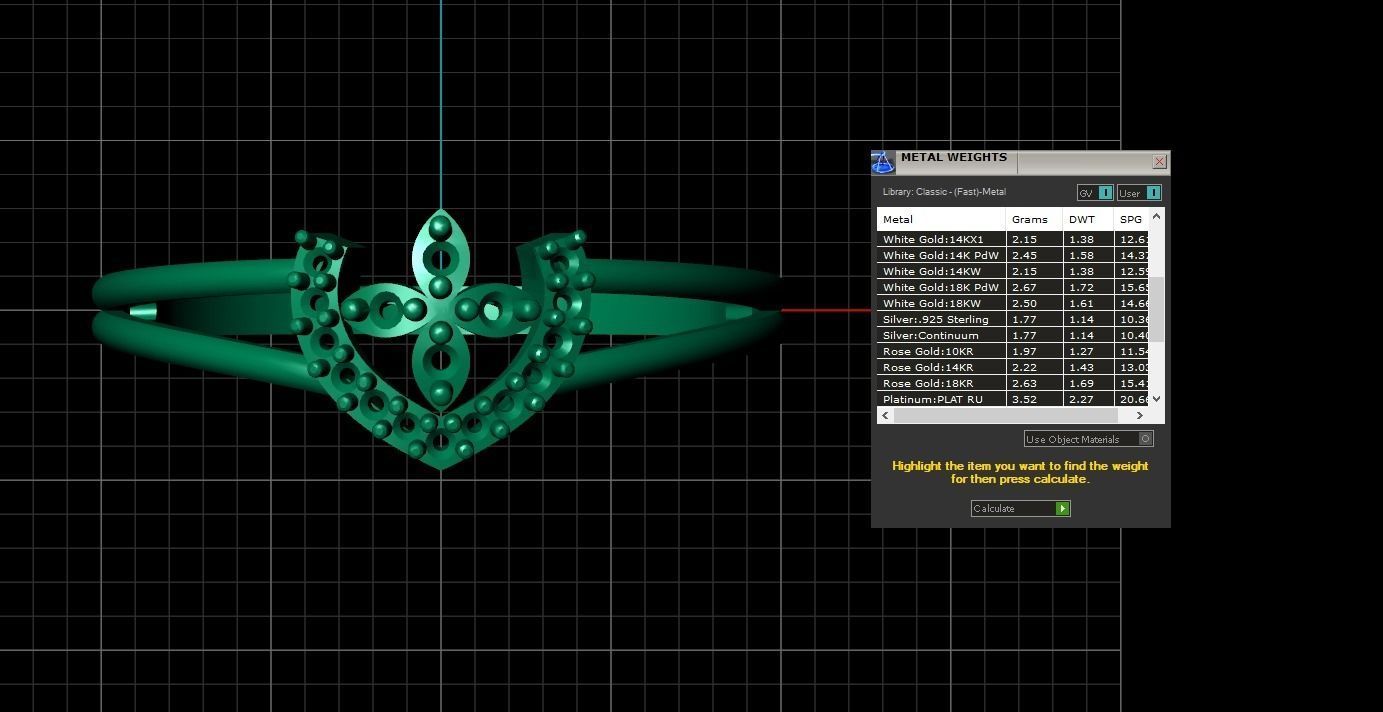Viewport: 1383px width, 712px height.
Task: Click the 3.52 grams value for Platinum
Action: click(1024, 399)
